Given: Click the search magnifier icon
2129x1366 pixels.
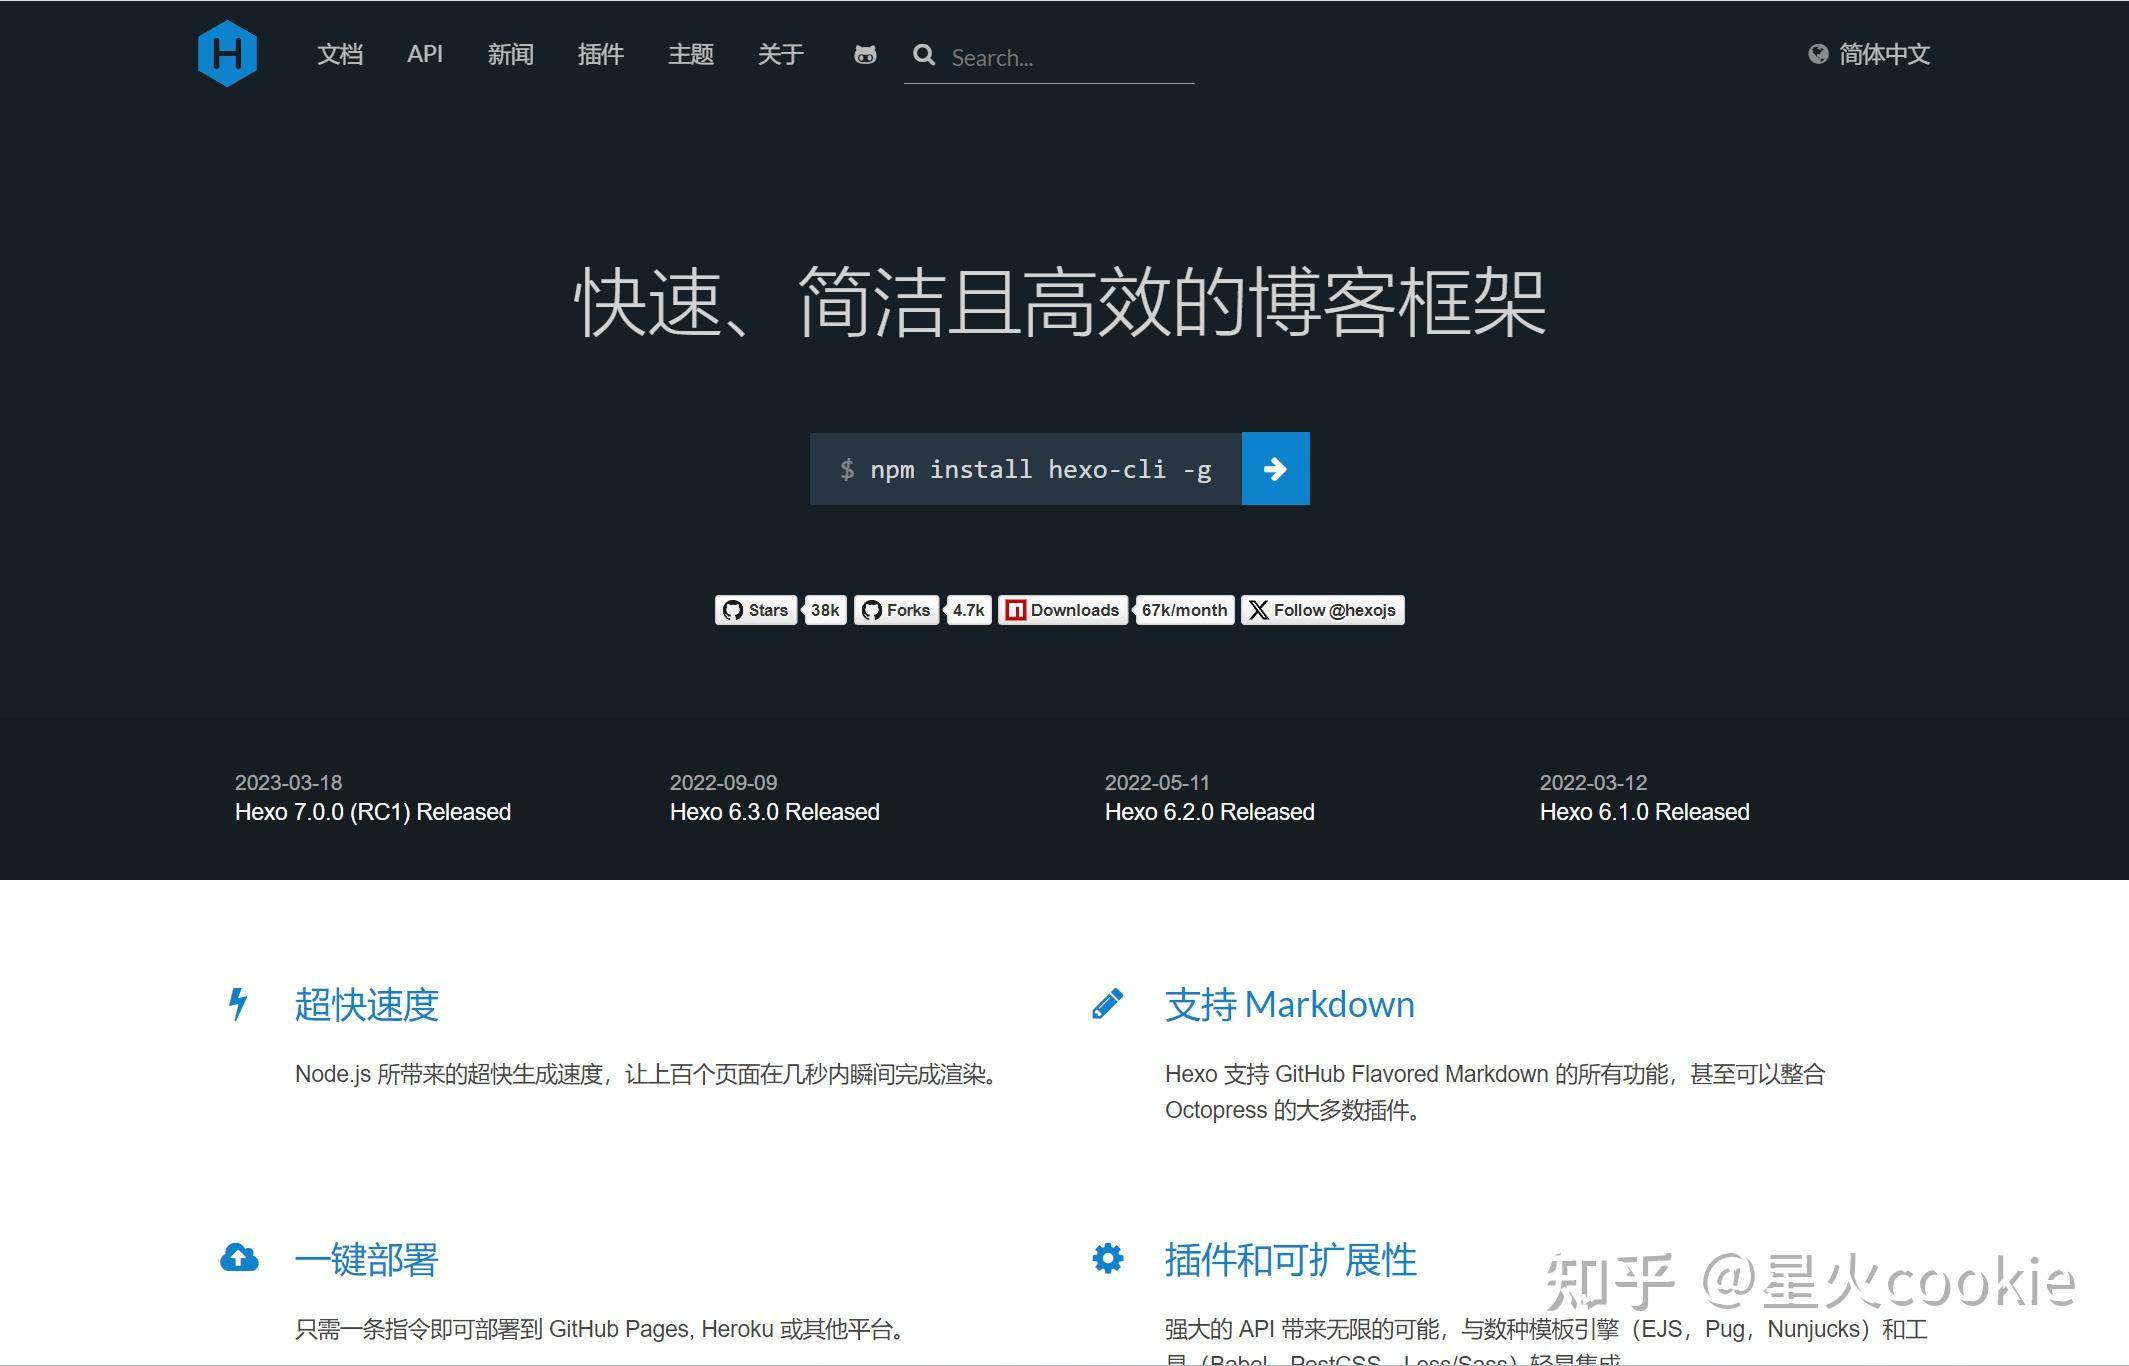Looking at the screenshot, I should point(924,55).
